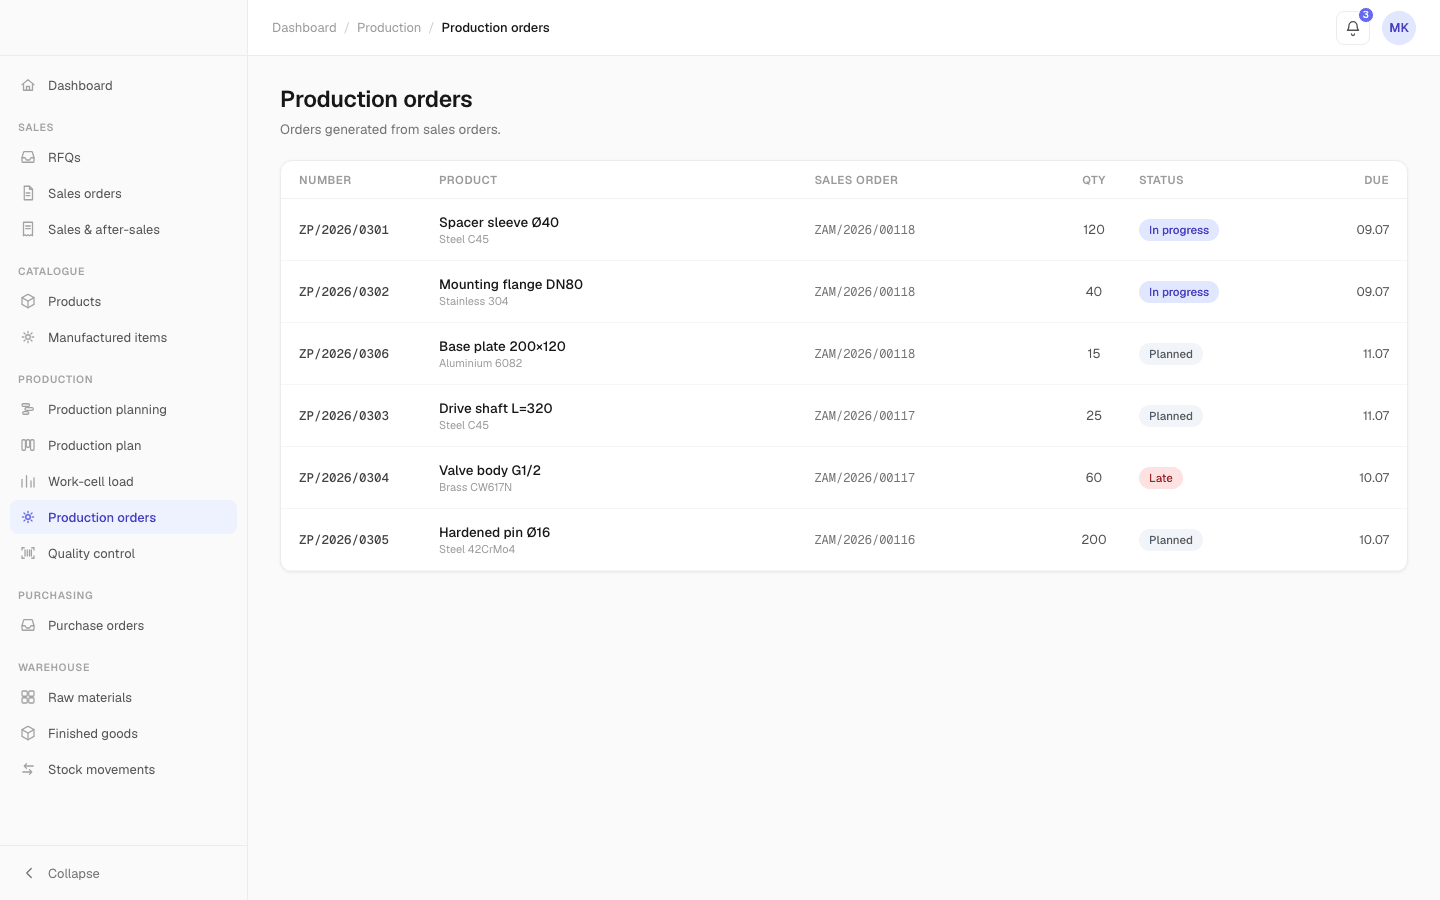Click the Production plan board icon
The height and width of the screenshot is (900, 1440).
(x=28, y=445)
